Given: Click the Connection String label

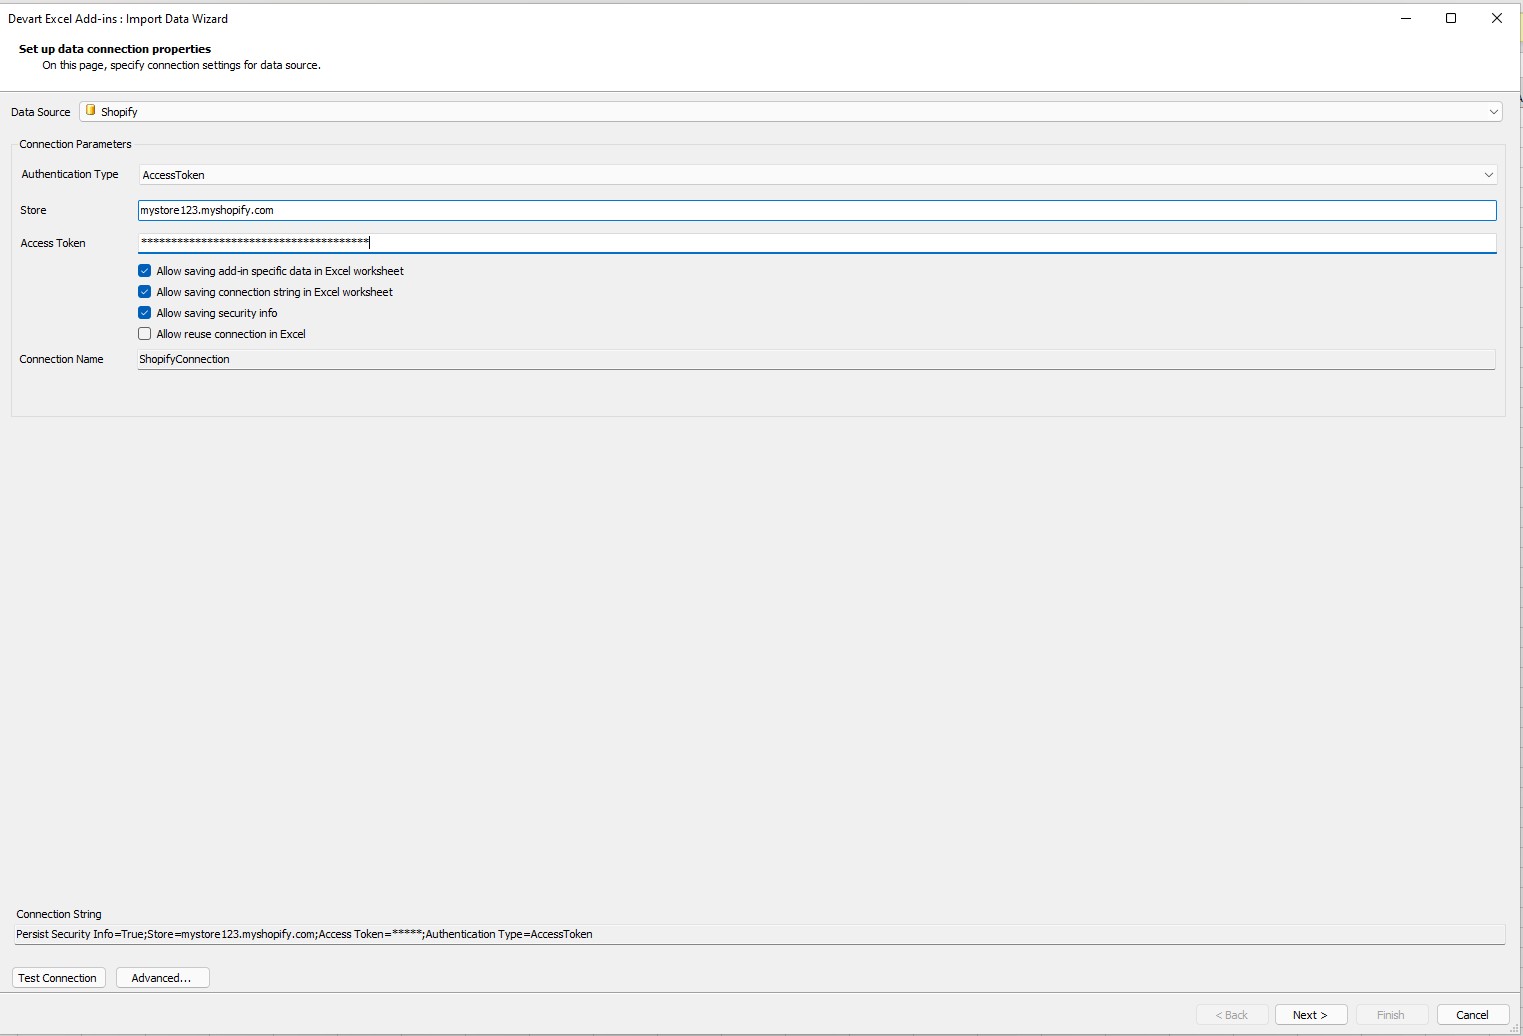Looking at the screenshot, I should pos(59,914).
